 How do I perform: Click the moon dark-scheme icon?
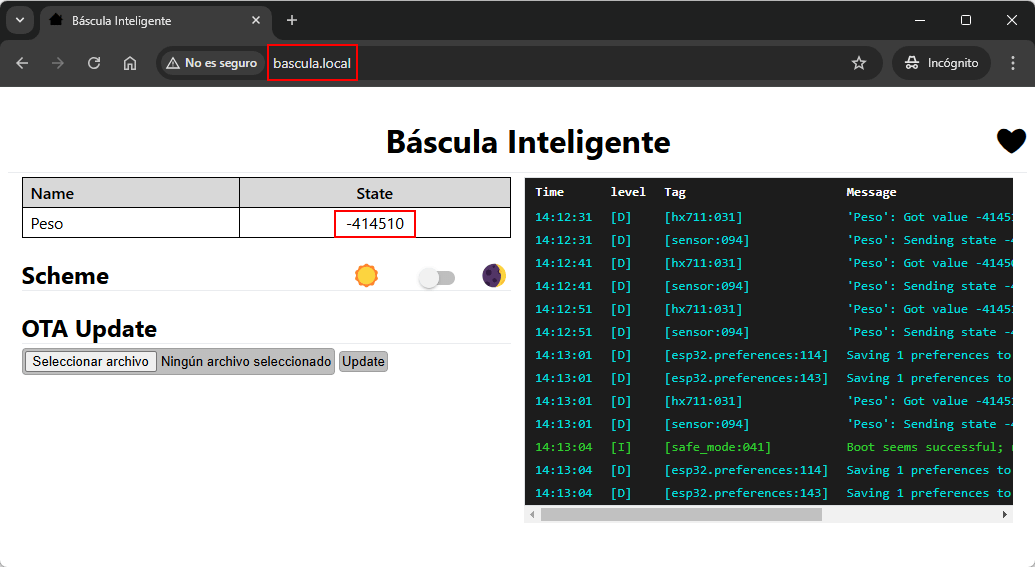pos(493,276)
